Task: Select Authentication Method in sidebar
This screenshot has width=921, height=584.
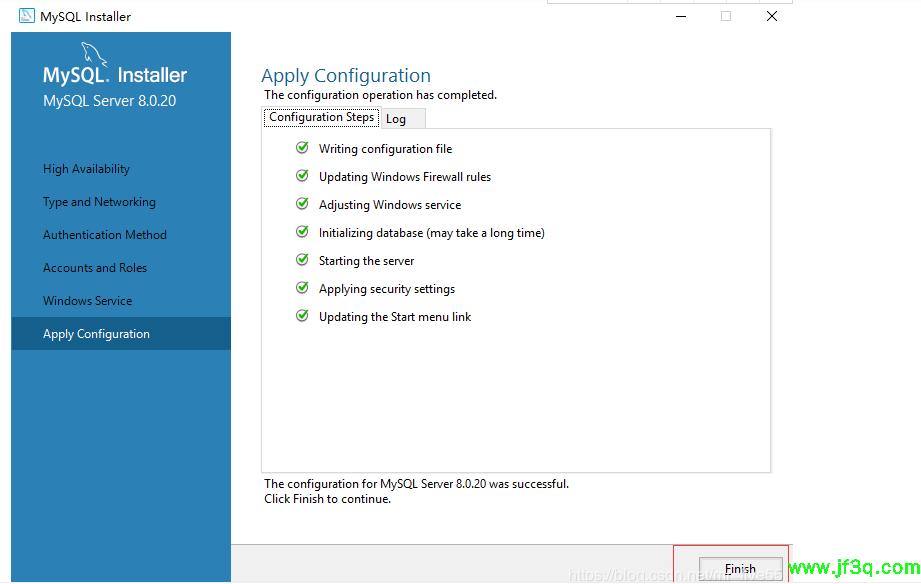Action: tap(105, 235)
